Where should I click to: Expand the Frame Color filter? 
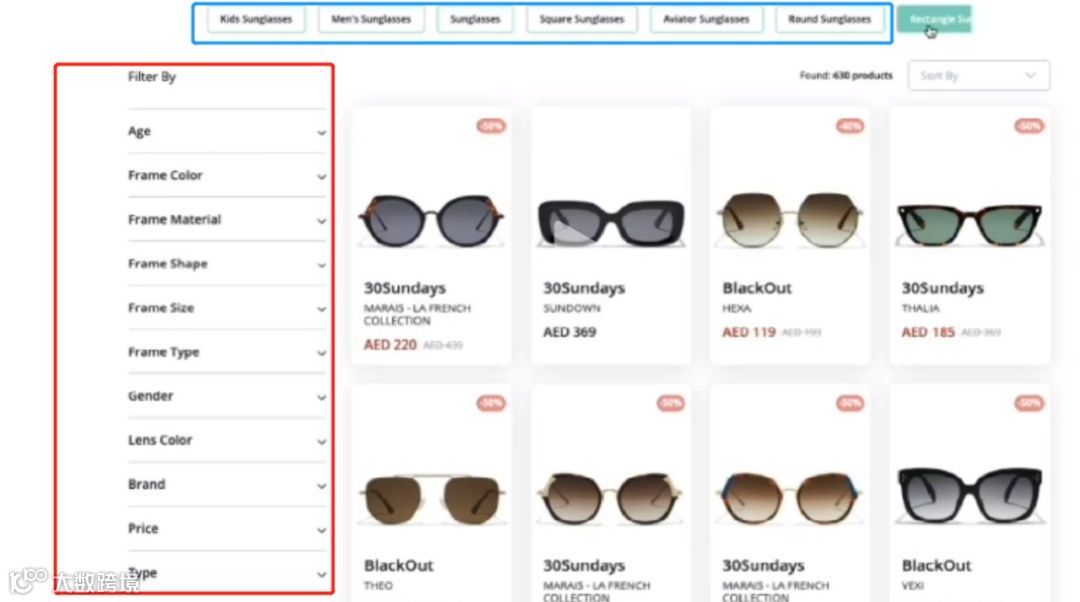pos(227,176)
